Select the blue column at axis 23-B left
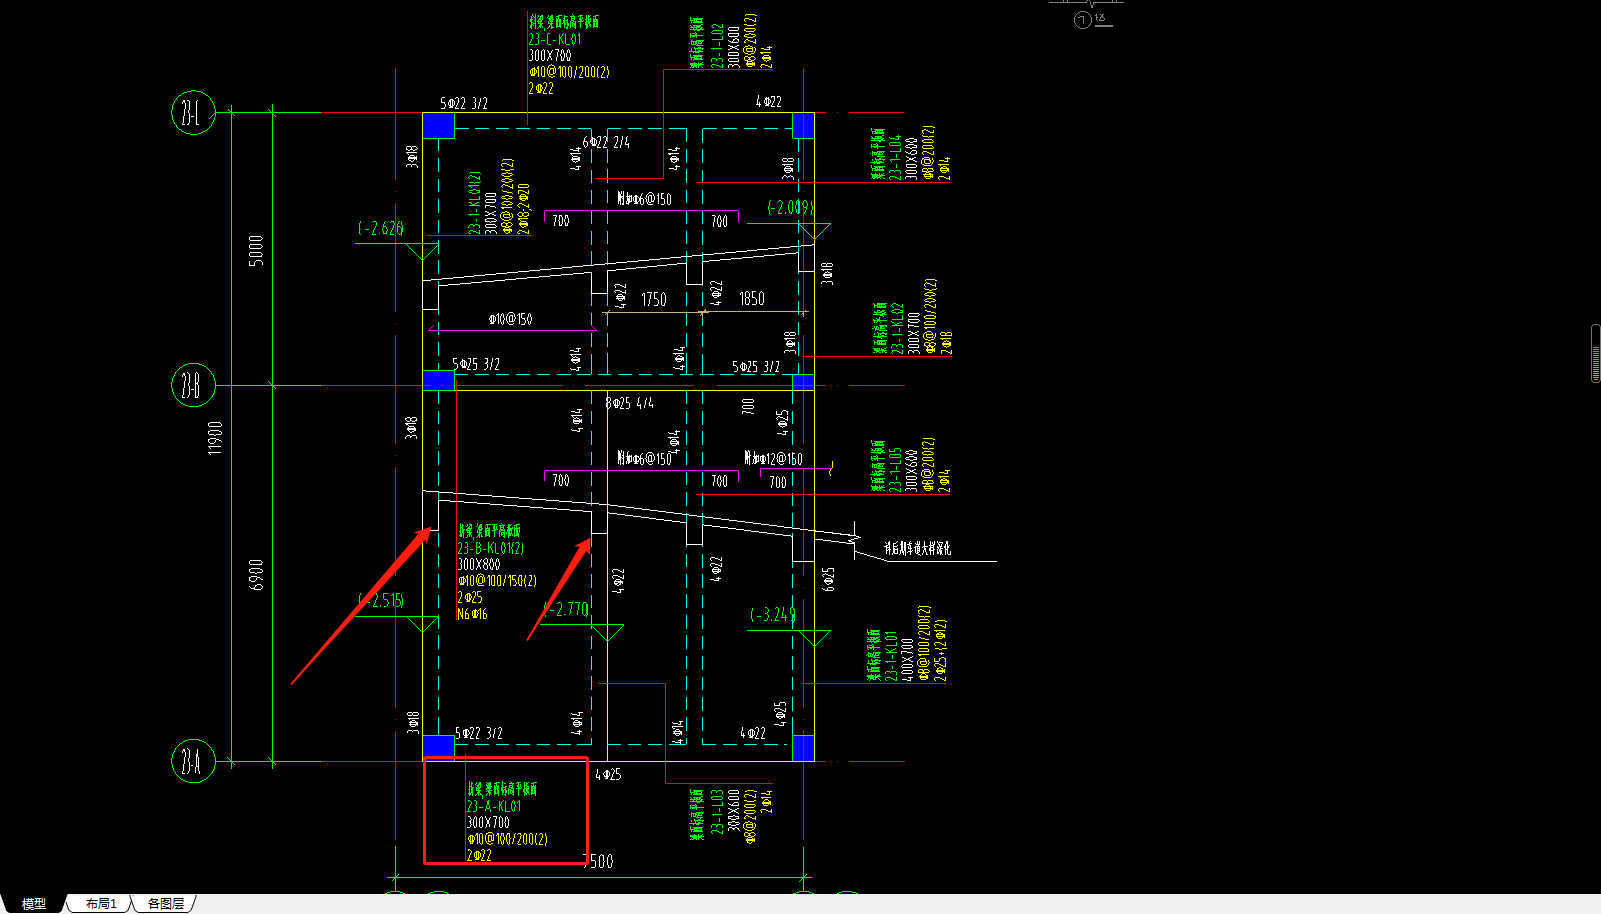Image resolution: width=1601 pixels, height=914 pixels. pos(438,380)
